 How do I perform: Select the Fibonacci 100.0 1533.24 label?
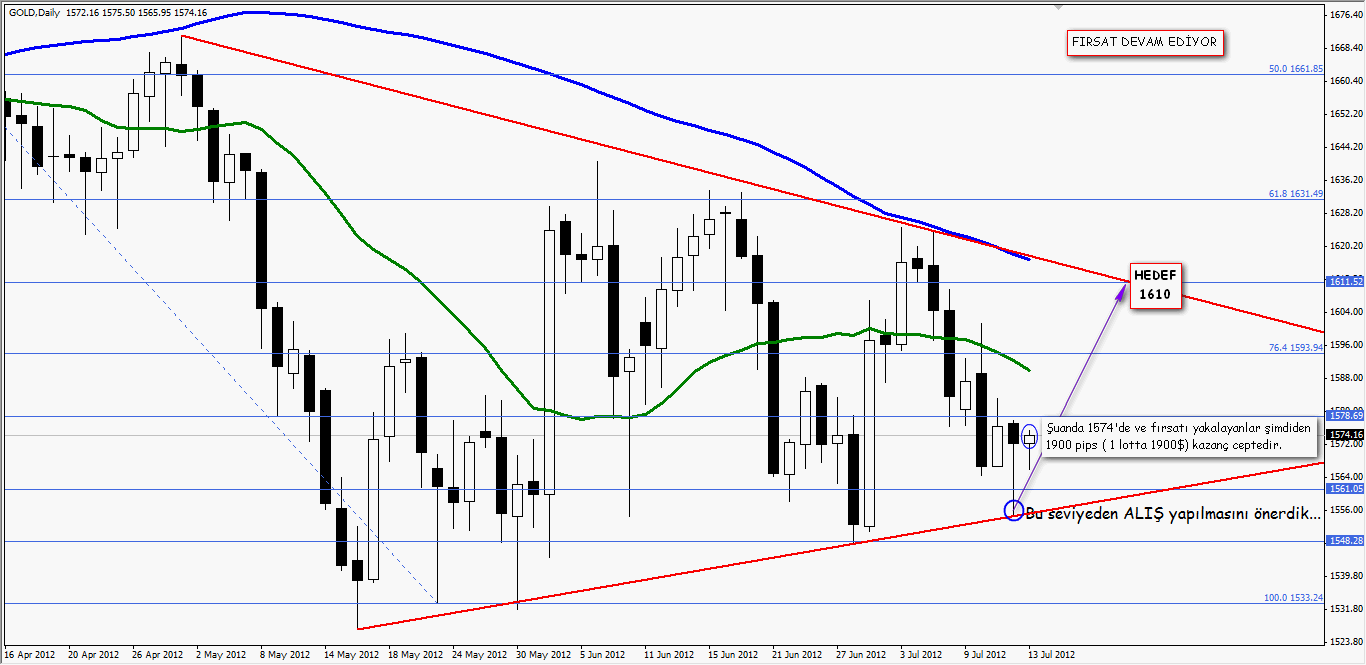[1293, 598]
